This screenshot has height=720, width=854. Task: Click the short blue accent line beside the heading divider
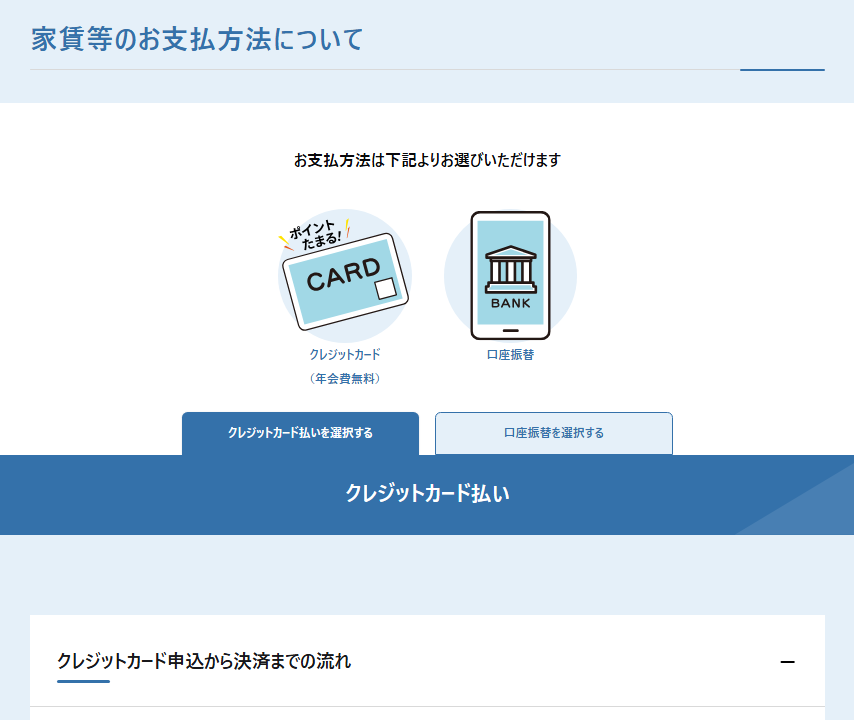pos(782,70)
